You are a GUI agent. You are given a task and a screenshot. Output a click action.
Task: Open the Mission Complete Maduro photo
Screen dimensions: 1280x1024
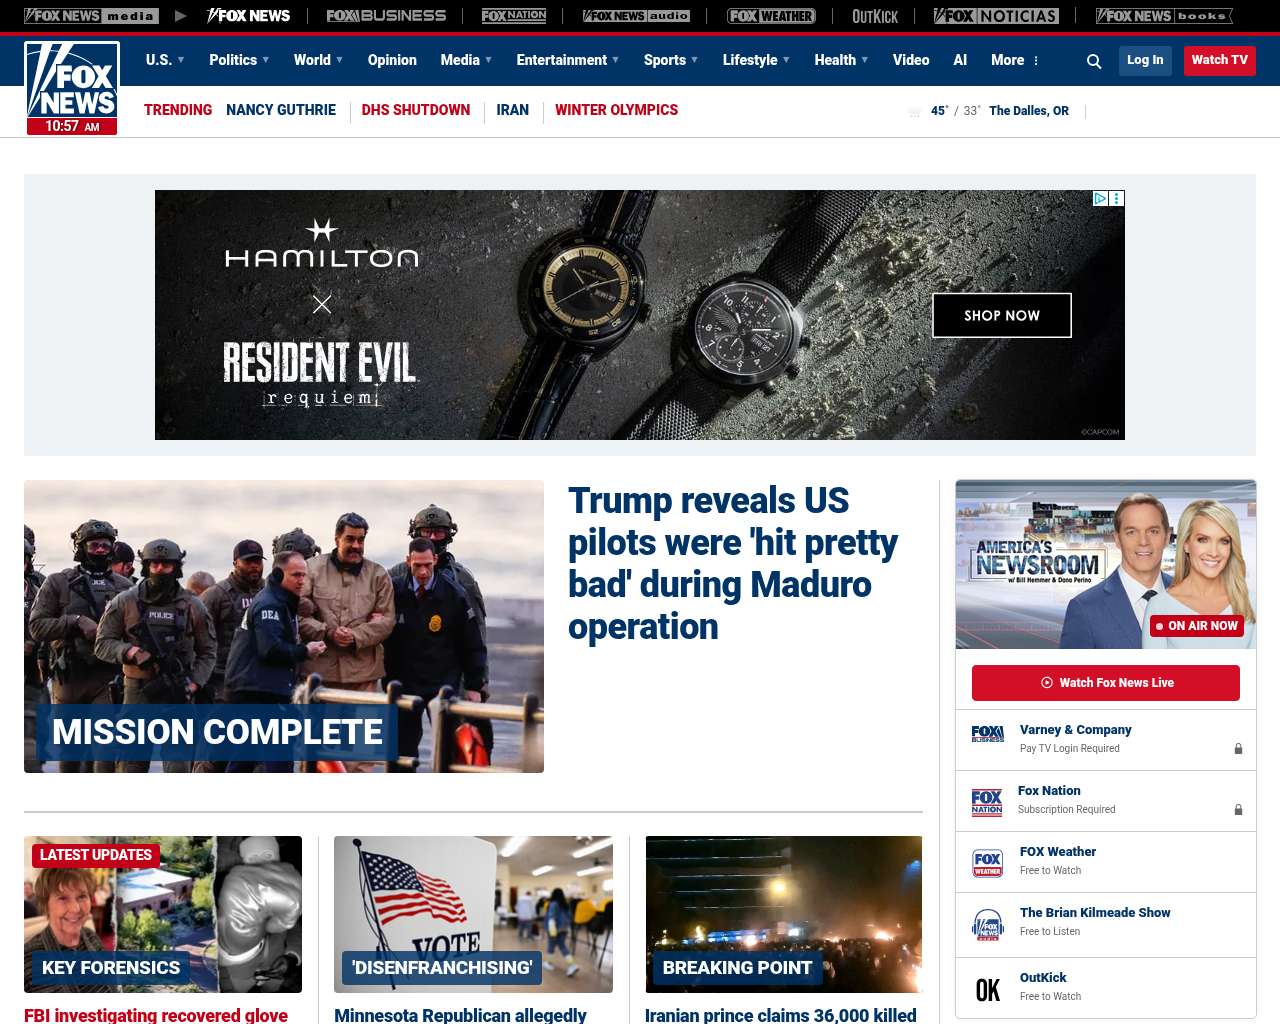284,626
